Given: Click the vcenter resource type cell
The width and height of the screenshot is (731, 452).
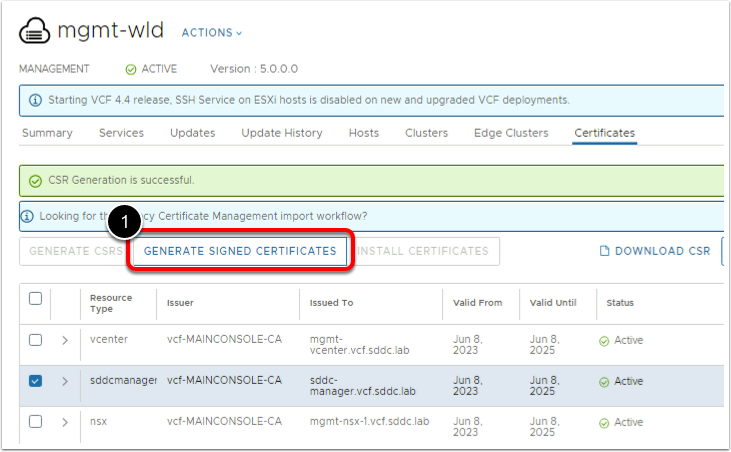Looking at the screenshot, I should pyautogui.click(x=109, y=339).
